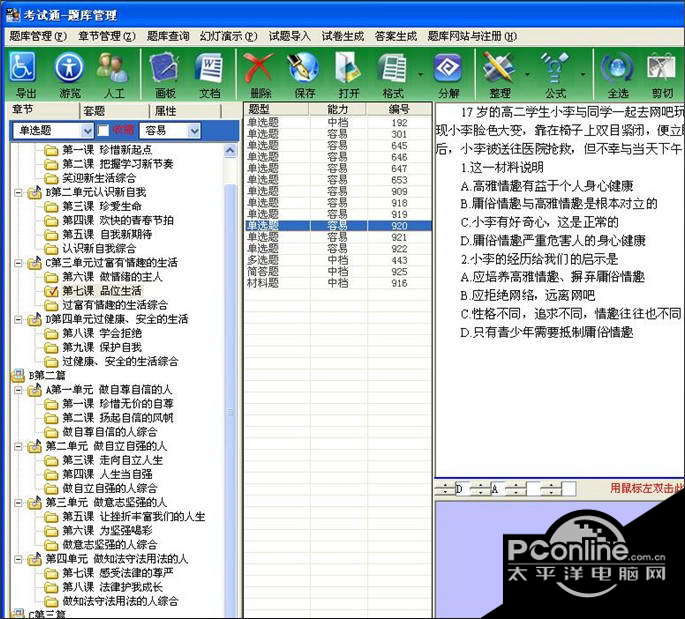Screen dimensions: 685x619
Task: Select the 第三课 珍爱生命 folder
Action: [x=93, y=206]
